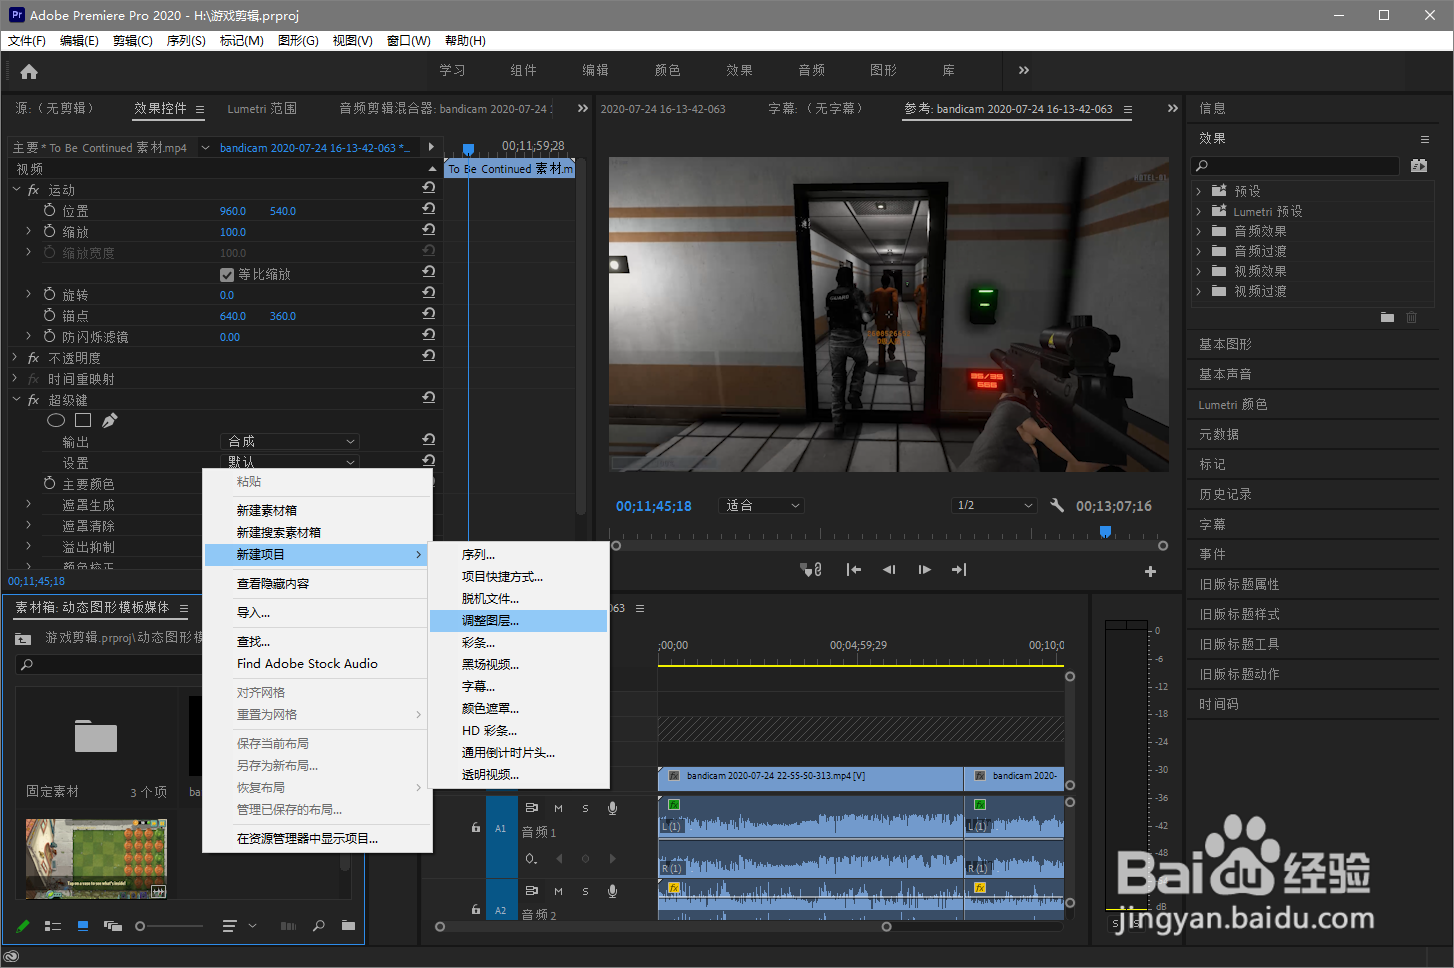Mute audio track A1

pyautogui.click(x=558, y=808)
